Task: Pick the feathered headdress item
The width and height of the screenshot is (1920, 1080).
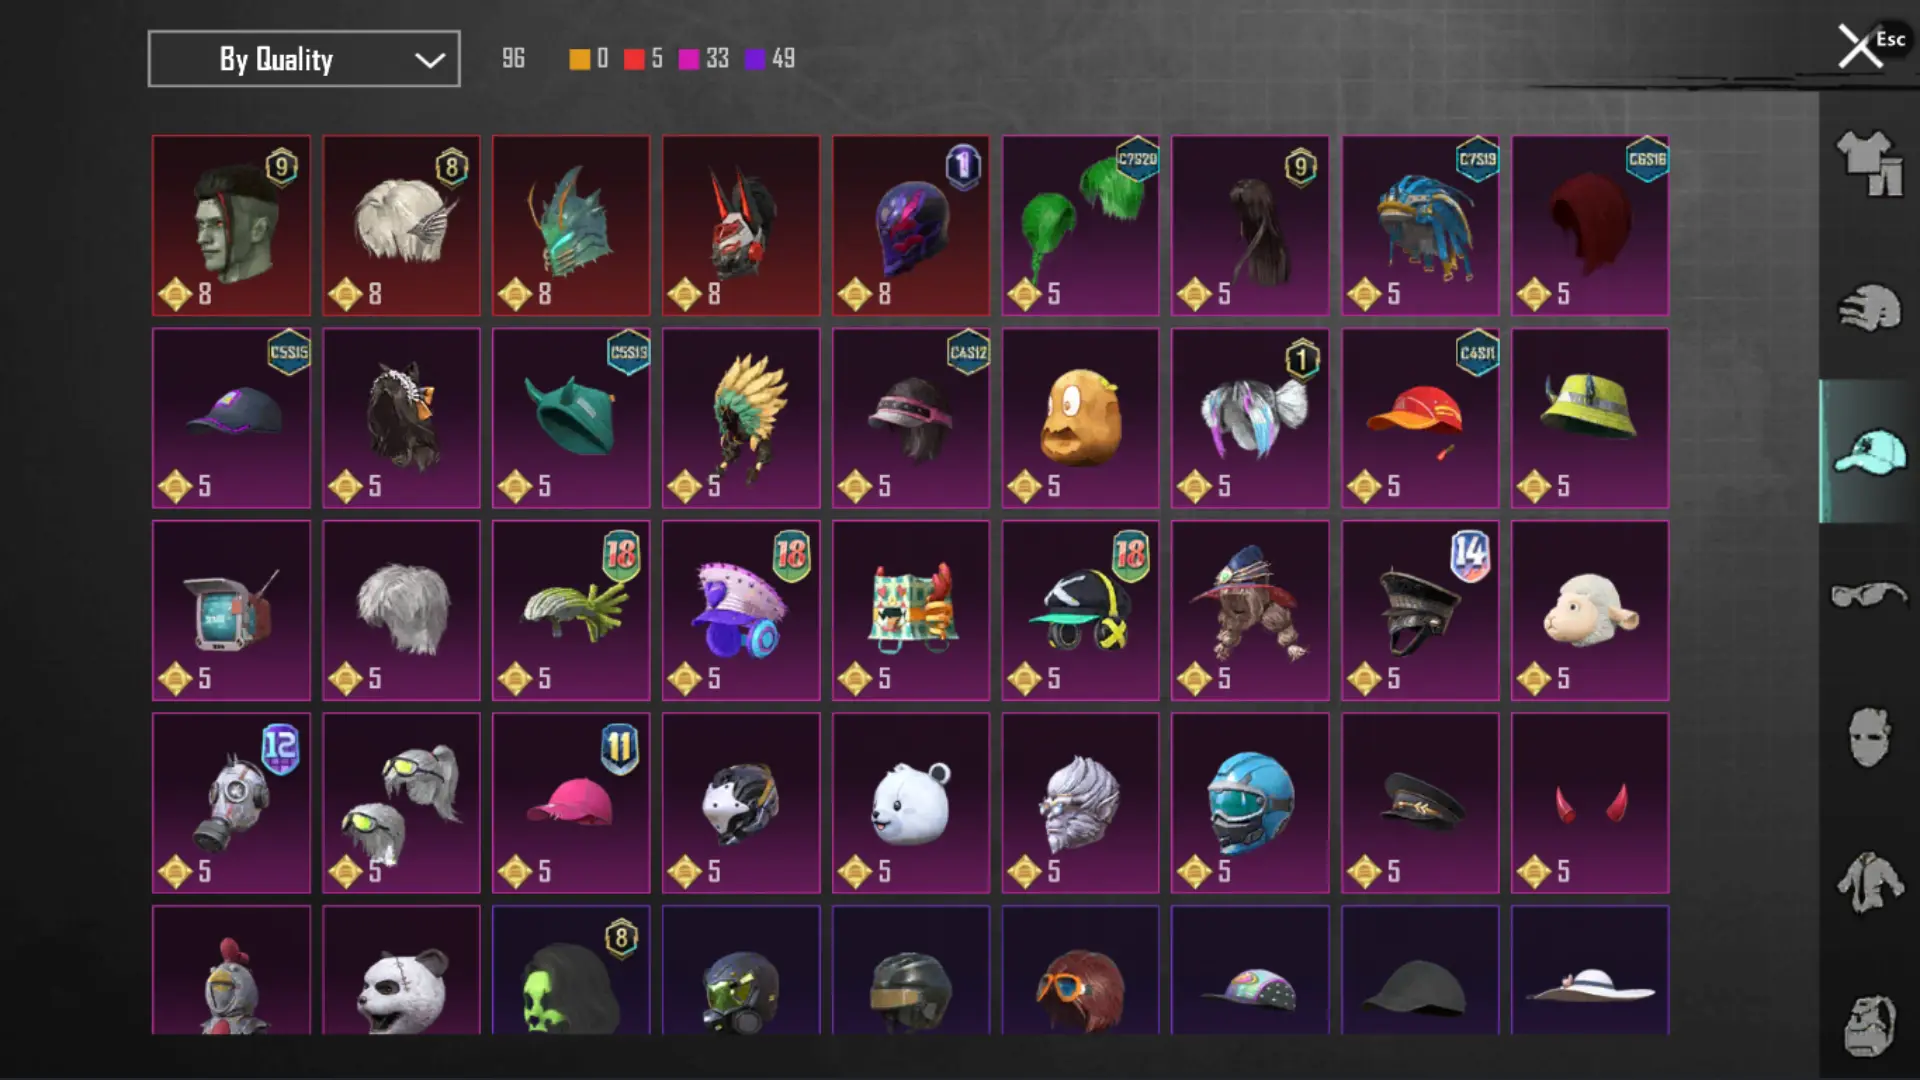Action: (x=741, y=418)
